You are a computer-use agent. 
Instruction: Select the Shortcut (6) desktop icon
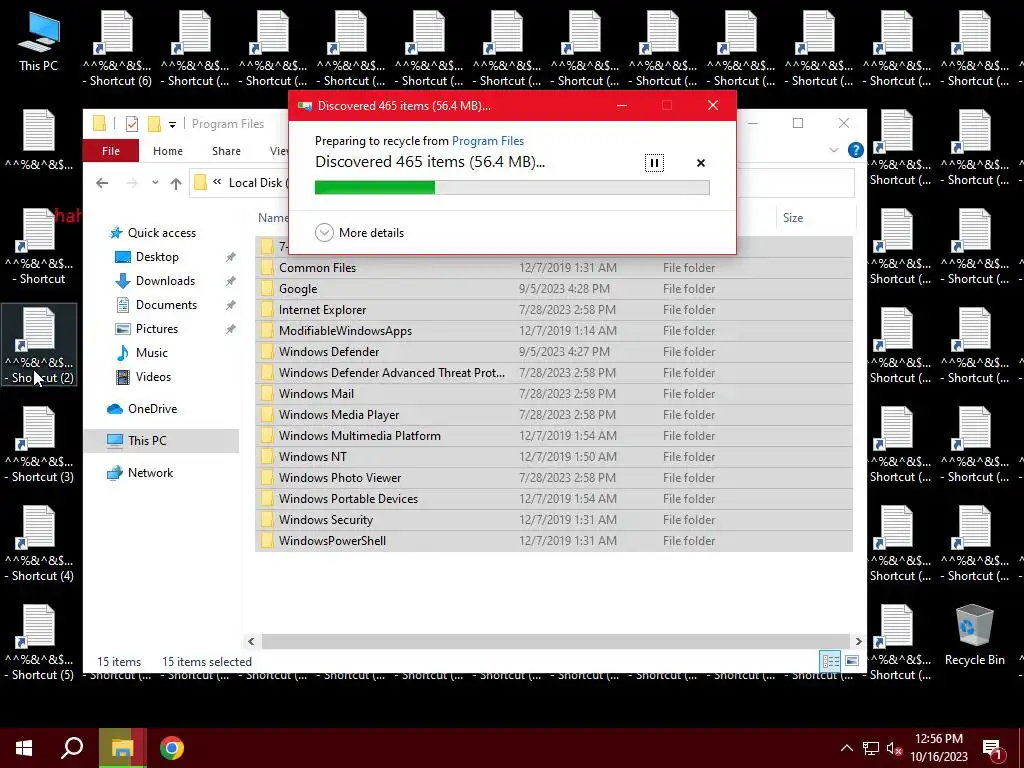point(117,50)
